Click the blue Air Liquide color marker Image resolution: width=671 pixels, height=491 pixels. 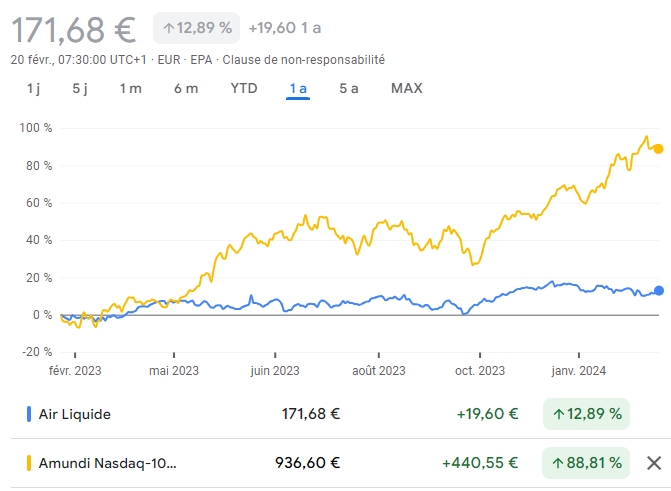point(29,414)
